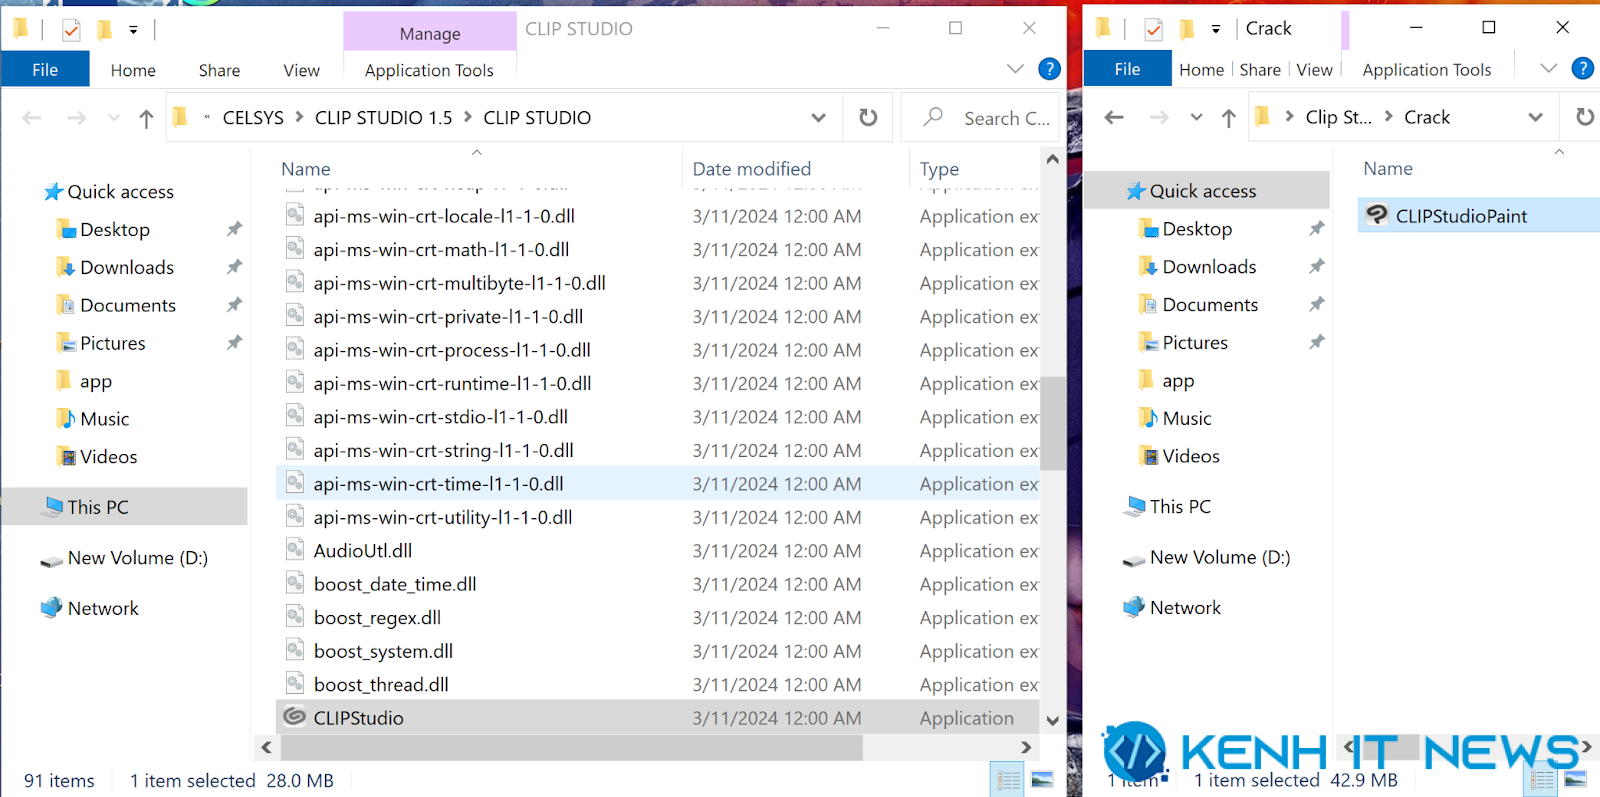Image resolution: width=1600 pixels, height=797 pixels.
Task: Click Back arrow in CLIP STUDIO window
Action: tap(32, 118)
